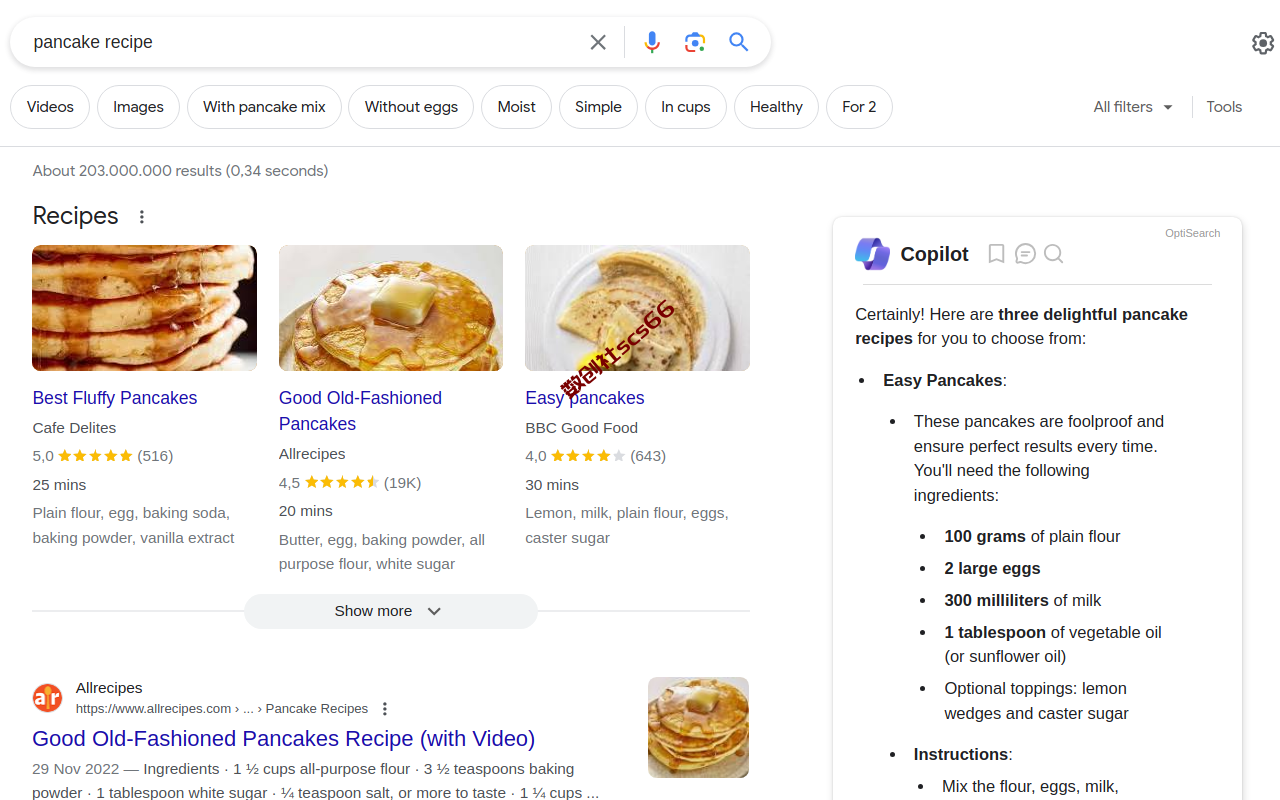Click the Allrecipes site favicon
This screenshot has width=1280, height=800.
pyautogui.click(x=47, y=698)
